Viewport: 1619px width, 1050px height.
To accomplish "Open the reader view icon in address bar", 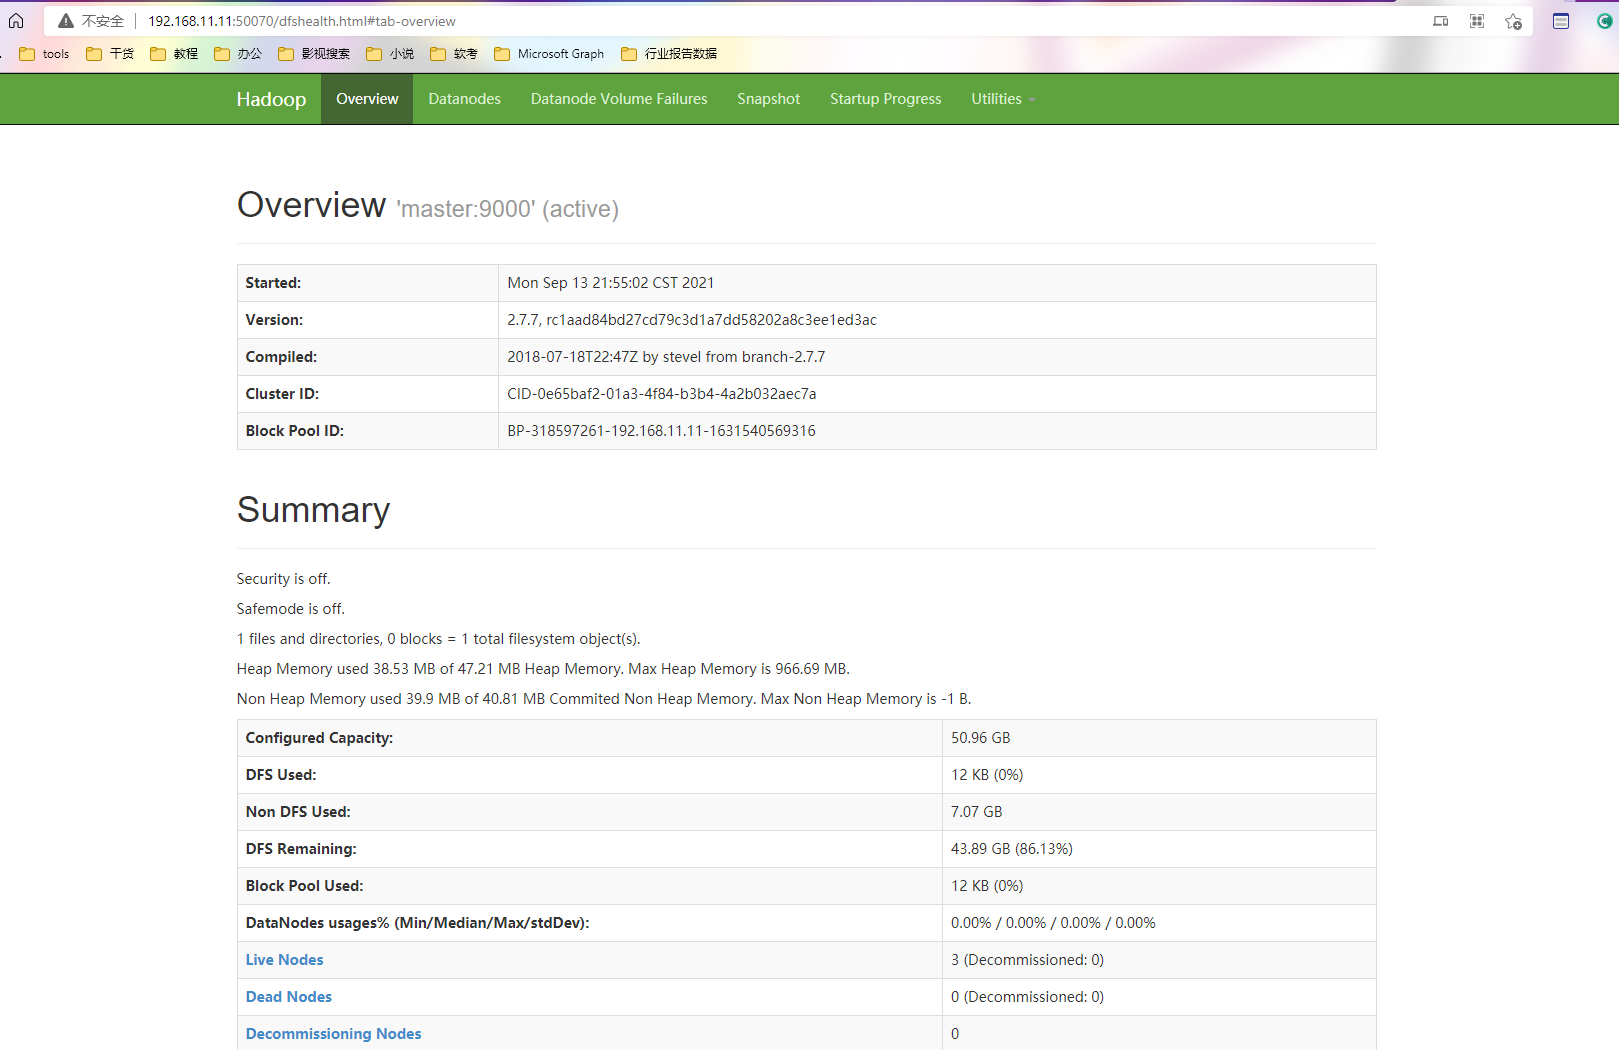I will click(x=1440, y=21).
